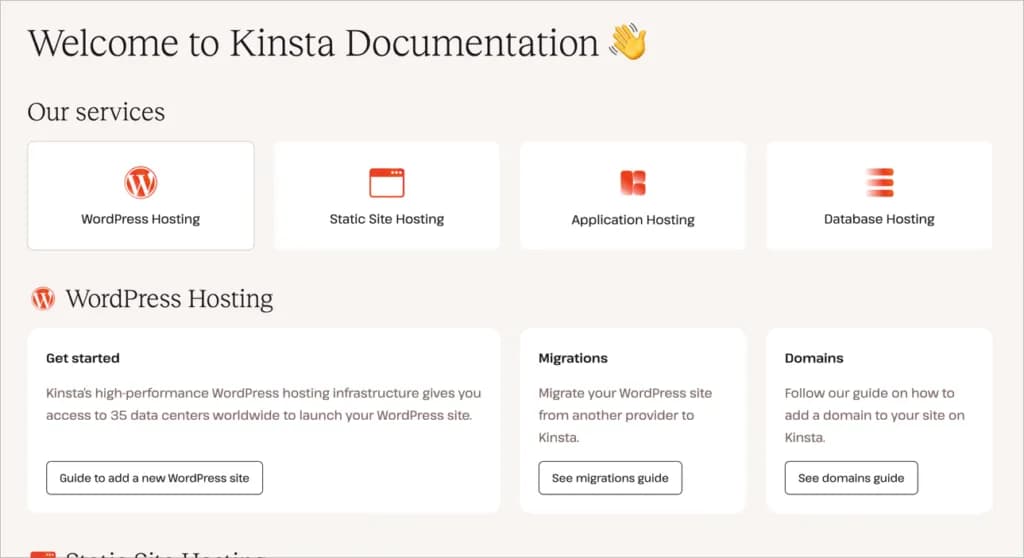
Task: Click WordPress icon beside WordPress Hosting heading
Action: click(x=43, y=298)
